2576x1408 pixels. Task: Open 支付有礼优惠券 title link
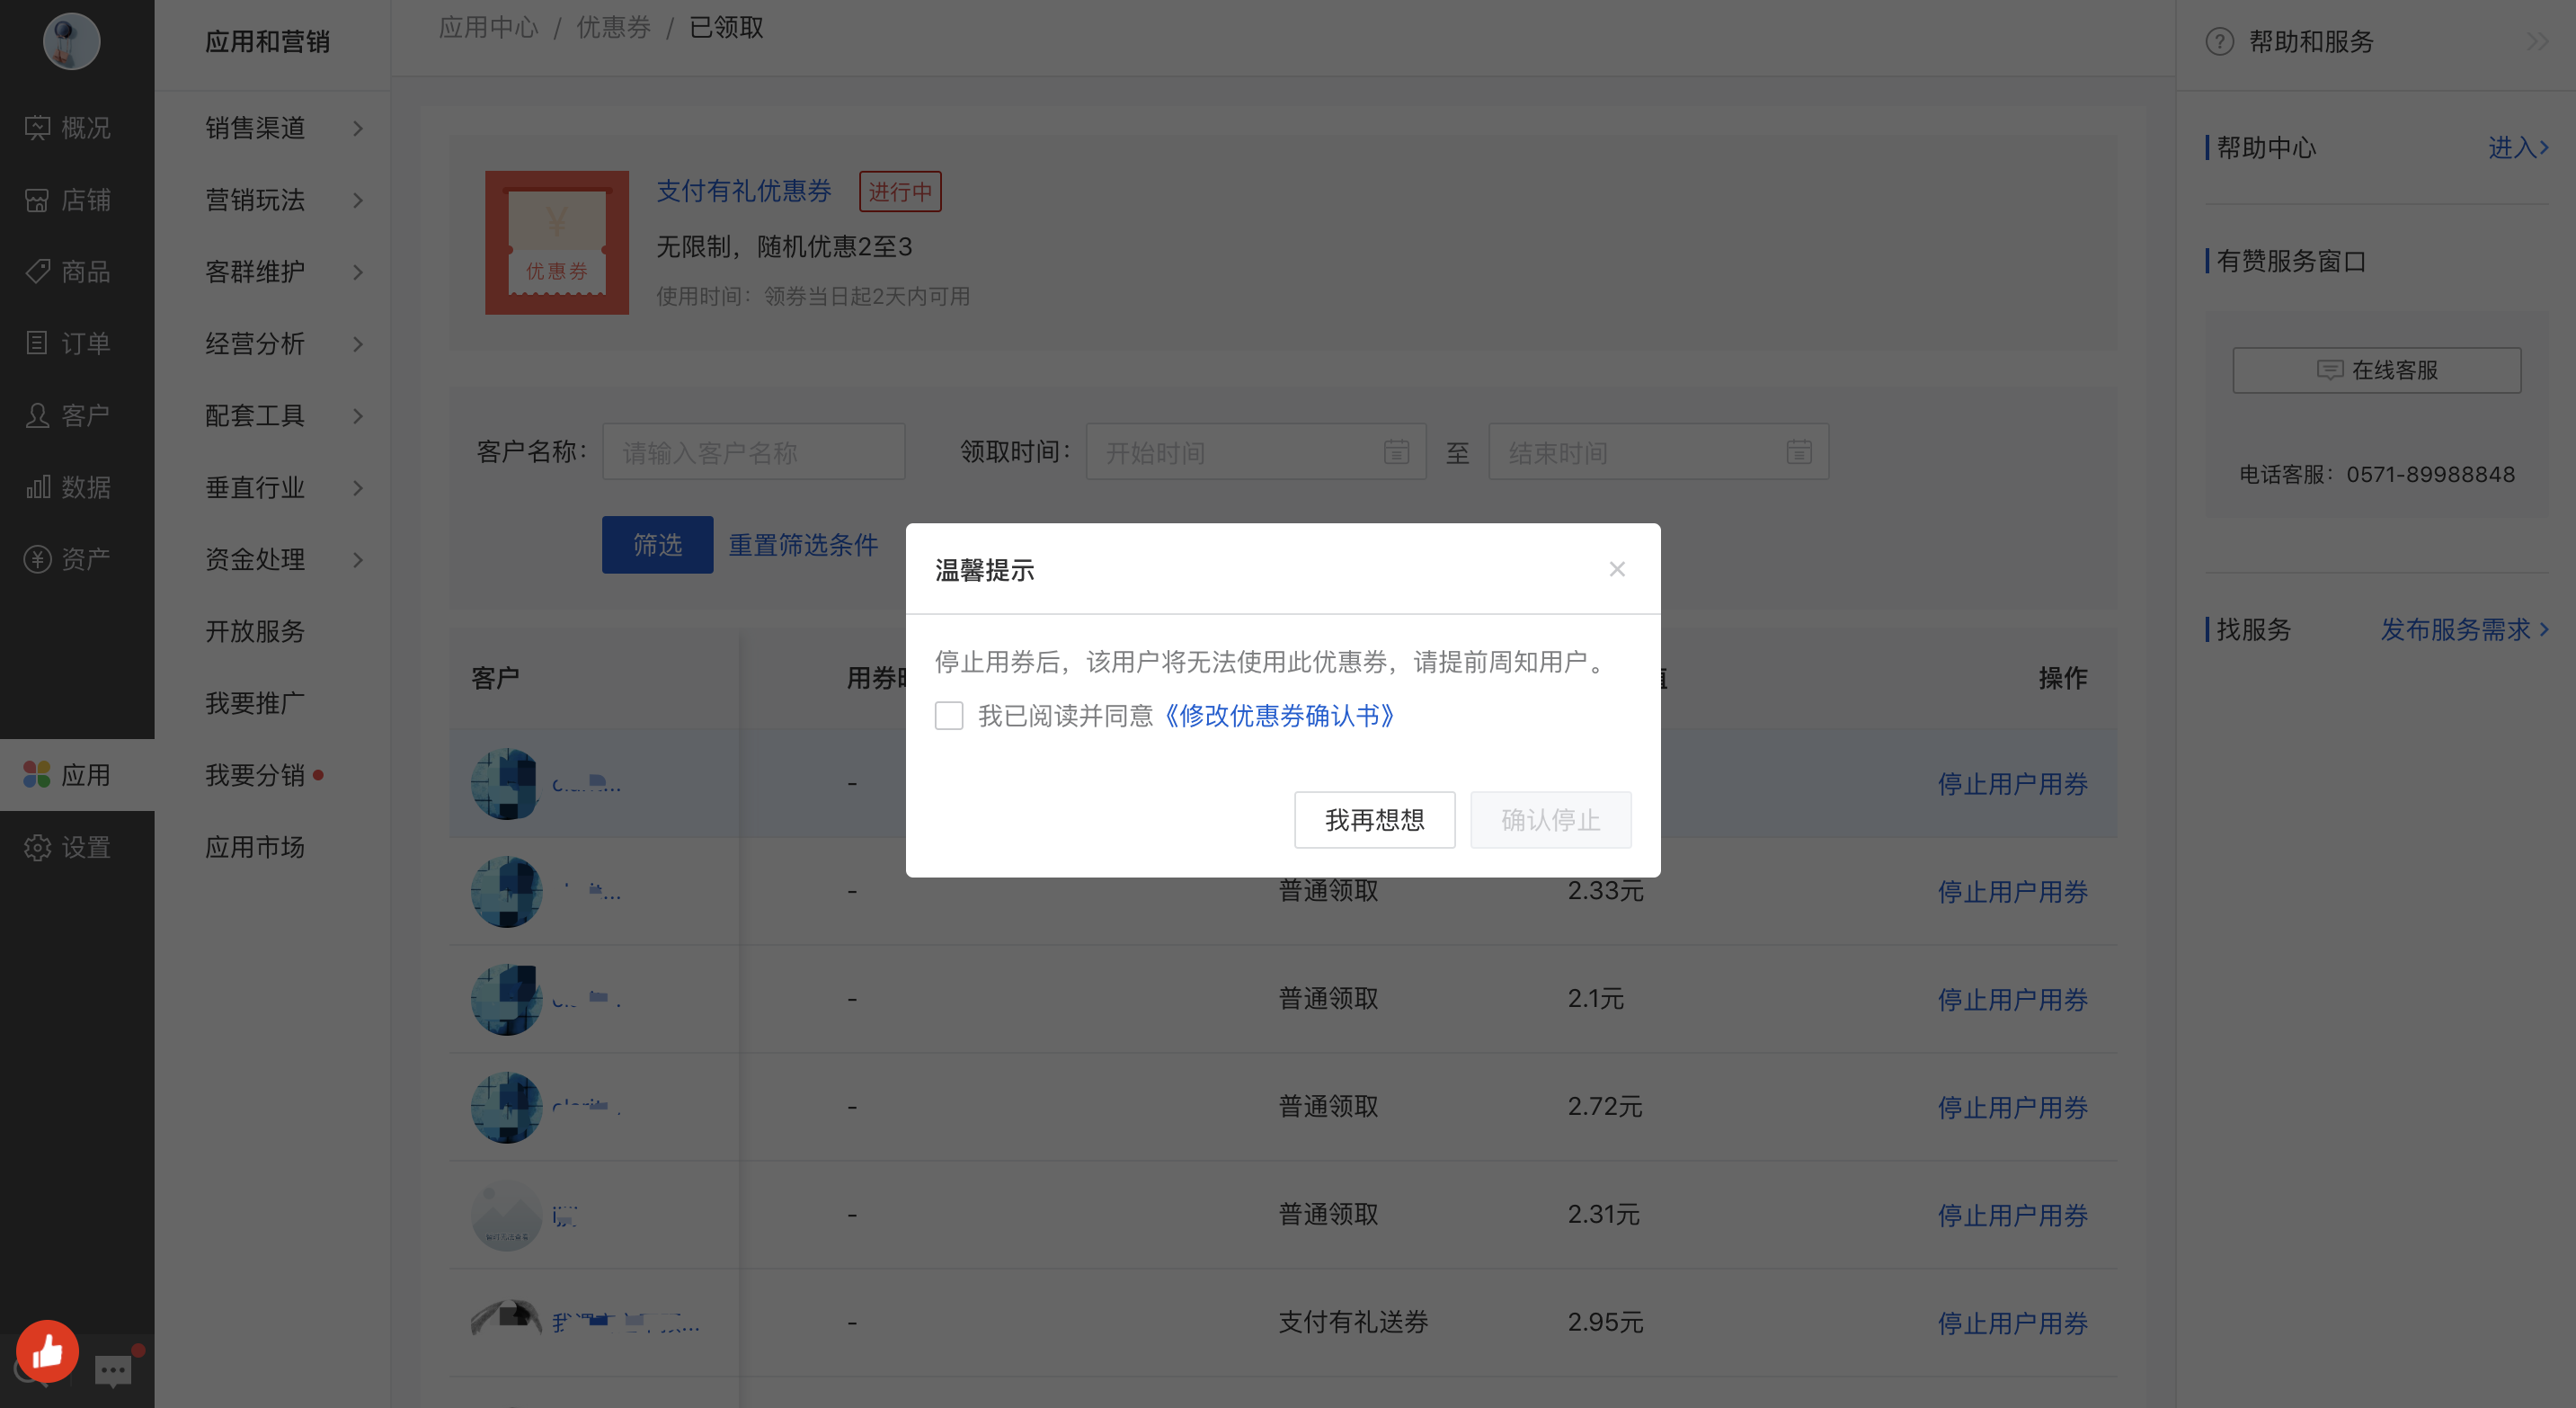click(x=744, y=190)
